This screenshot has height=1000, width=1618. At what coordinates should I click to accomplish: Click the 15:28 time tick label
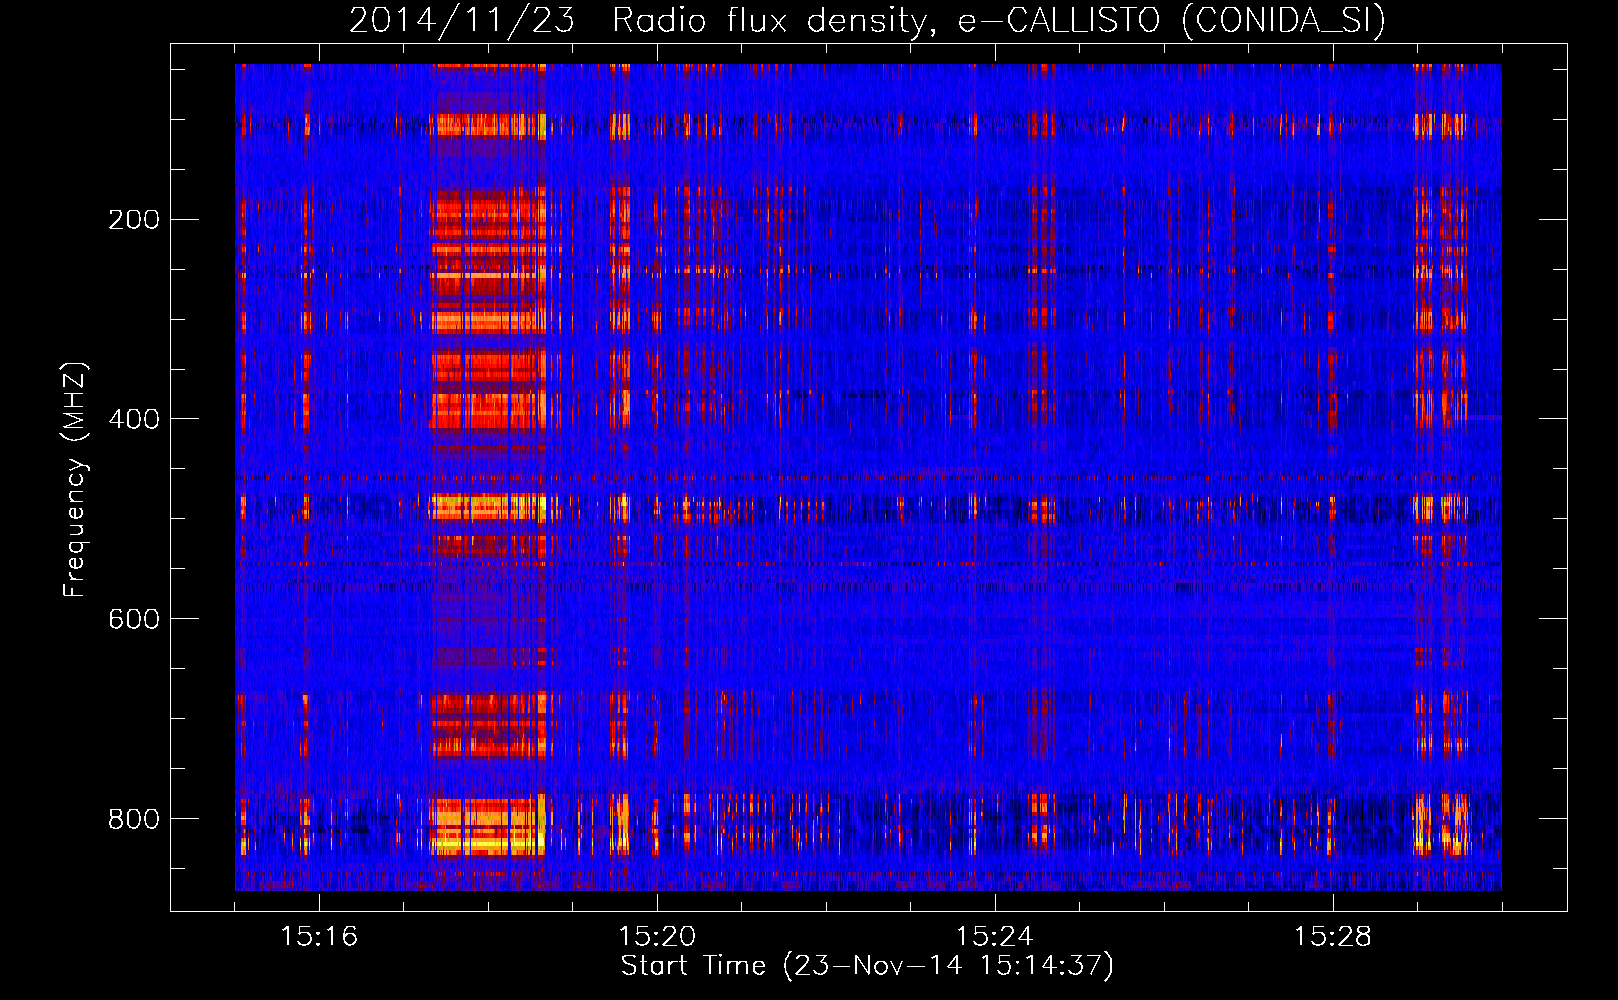click(1333, 937)
